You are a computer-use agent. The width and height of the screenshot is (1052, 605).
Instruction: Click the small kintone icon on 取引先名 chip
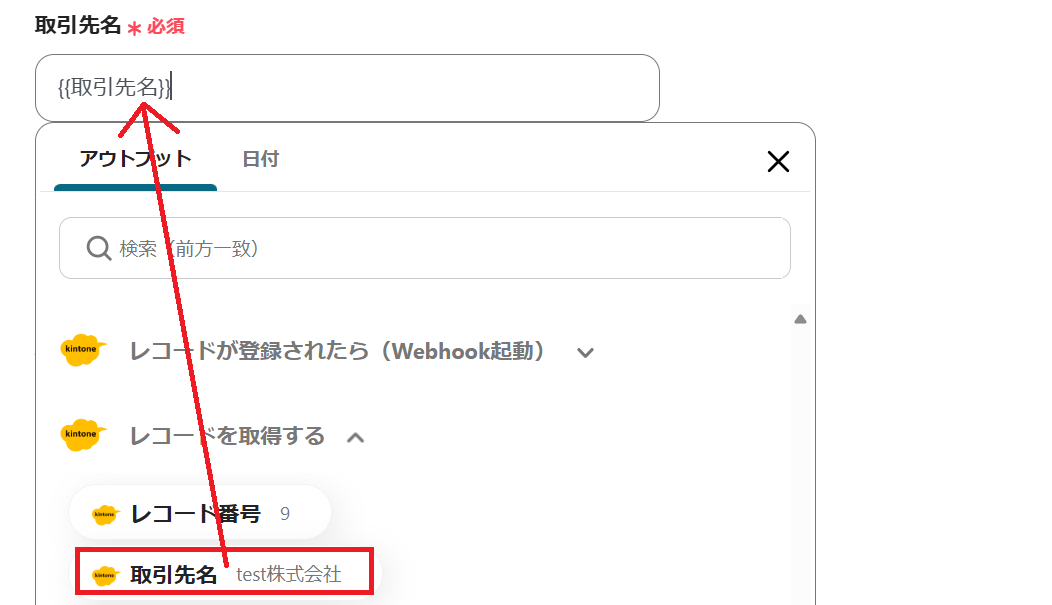tap(105, 575)
